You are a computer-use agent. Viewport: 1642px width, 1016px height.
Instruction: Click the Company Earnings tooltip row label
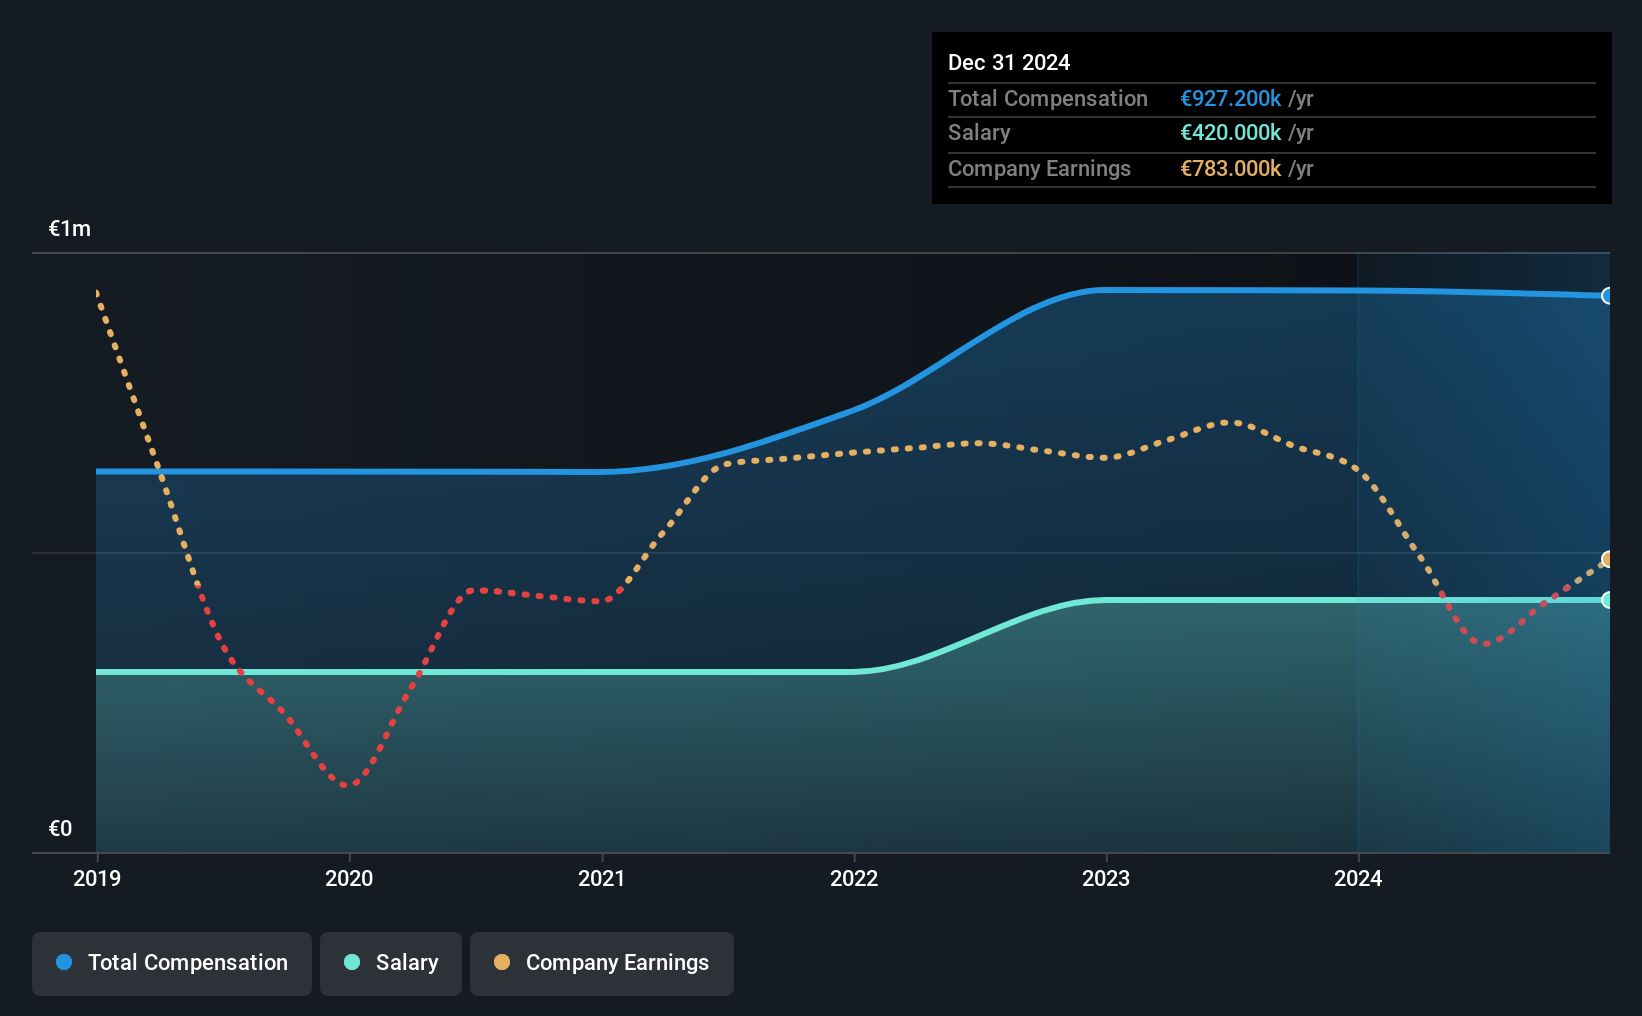(x=1039, y=168)
